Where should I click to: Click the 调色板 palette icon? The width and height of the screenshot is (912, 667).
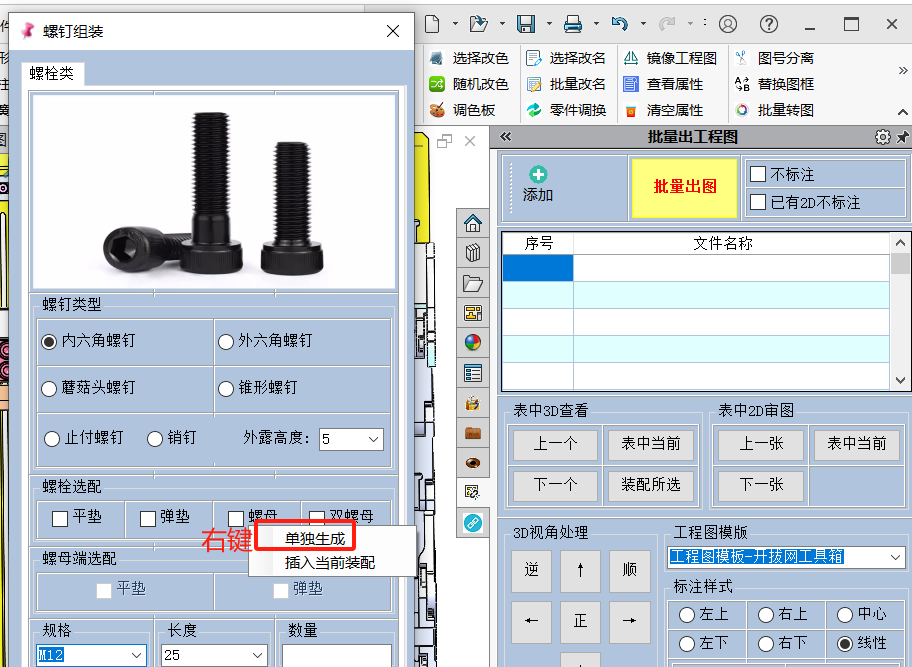pos(437,110)
